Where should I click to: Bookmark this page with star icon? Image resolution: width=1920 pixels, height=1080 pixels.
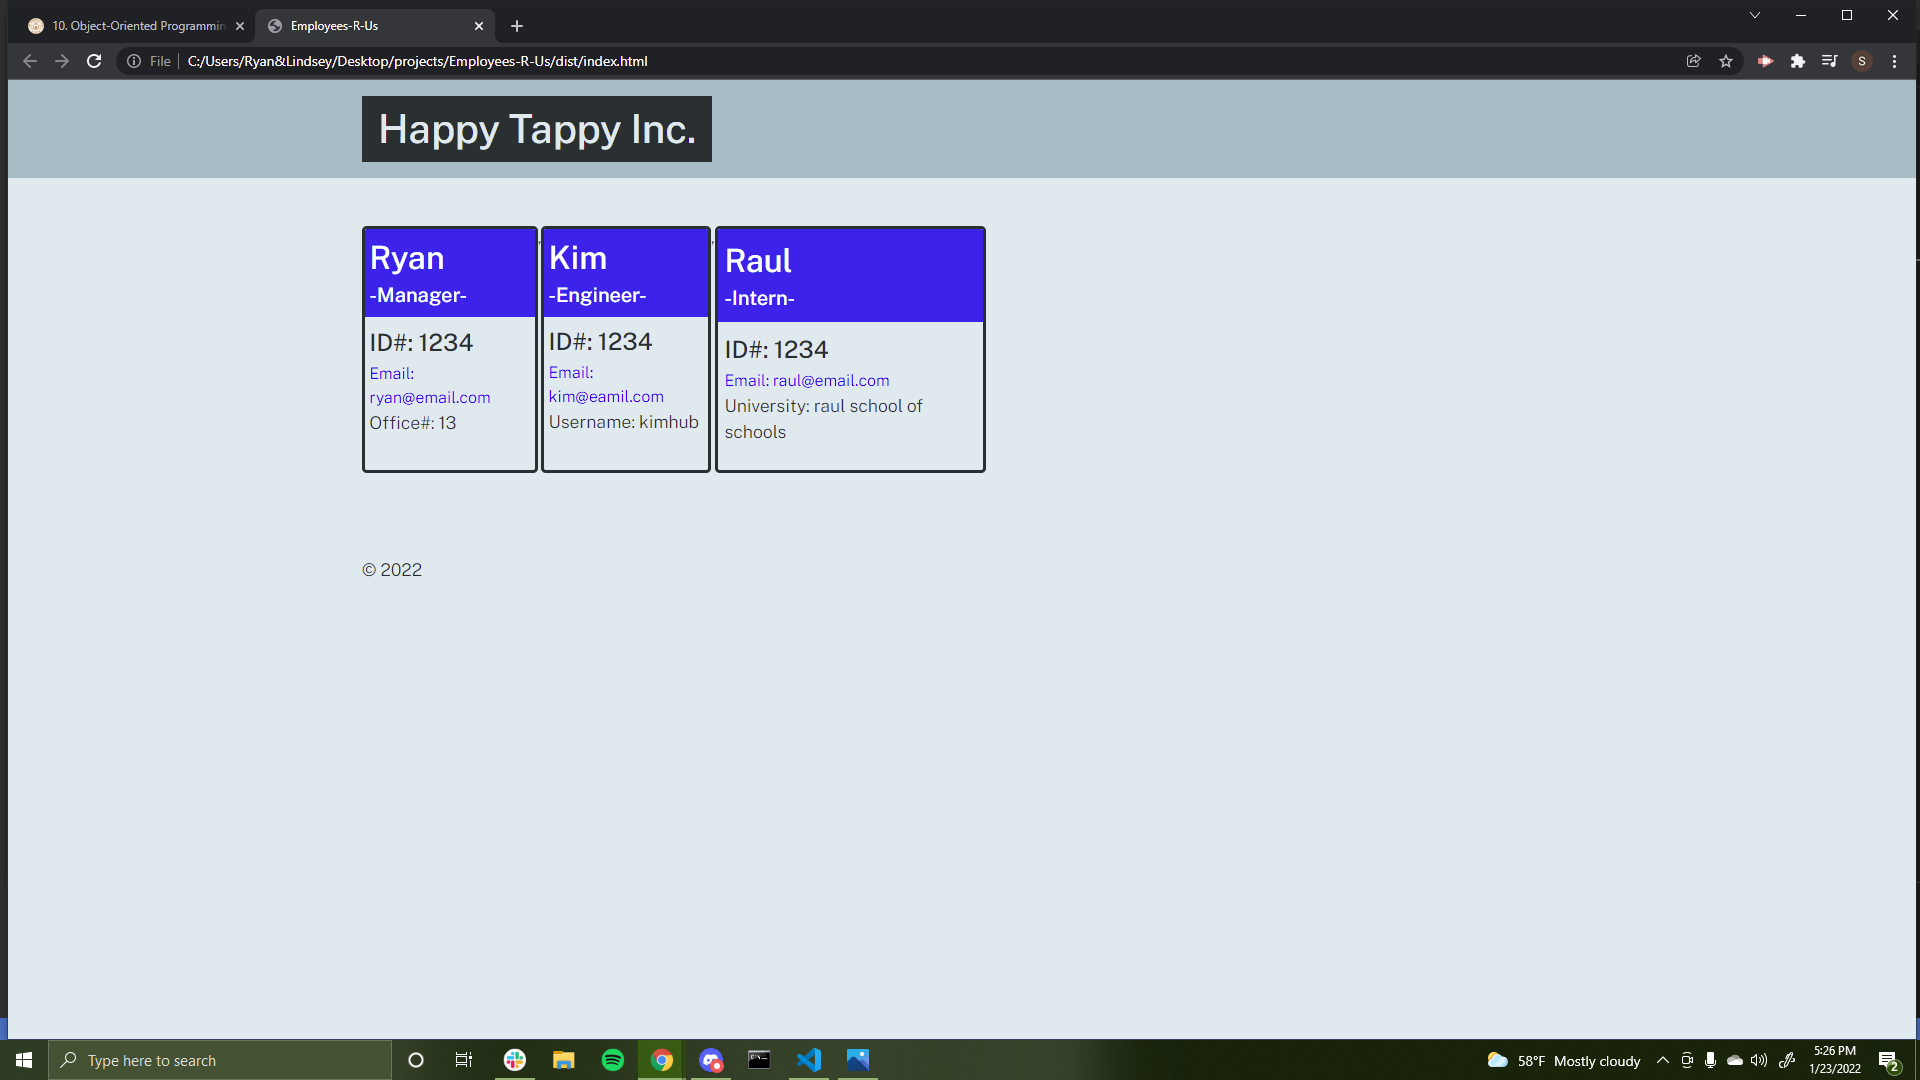pyautogui.click(x=1726, y=61)
